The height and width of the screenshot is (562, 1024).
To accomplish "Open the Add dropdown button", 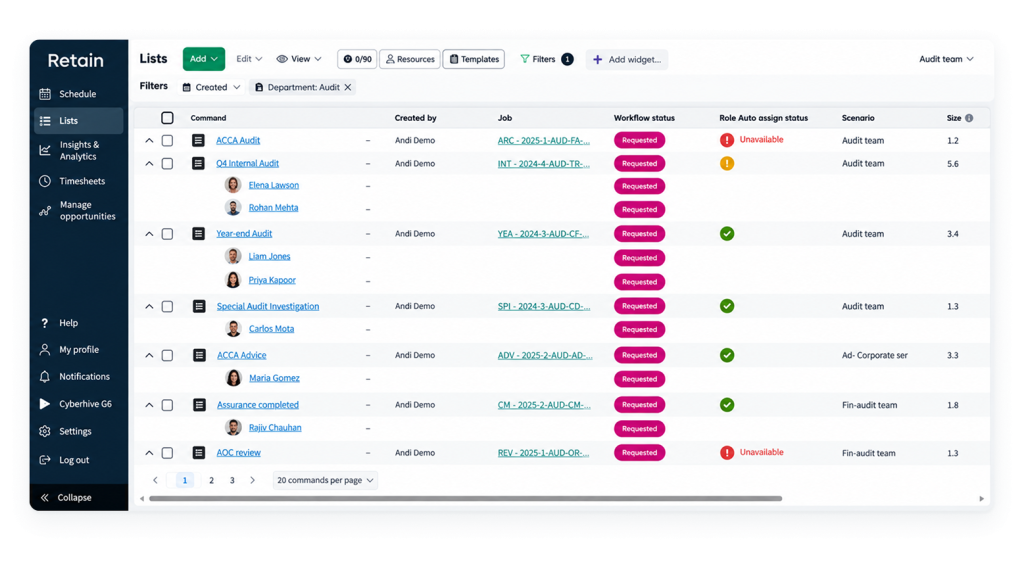I will [x=204, y=59].
